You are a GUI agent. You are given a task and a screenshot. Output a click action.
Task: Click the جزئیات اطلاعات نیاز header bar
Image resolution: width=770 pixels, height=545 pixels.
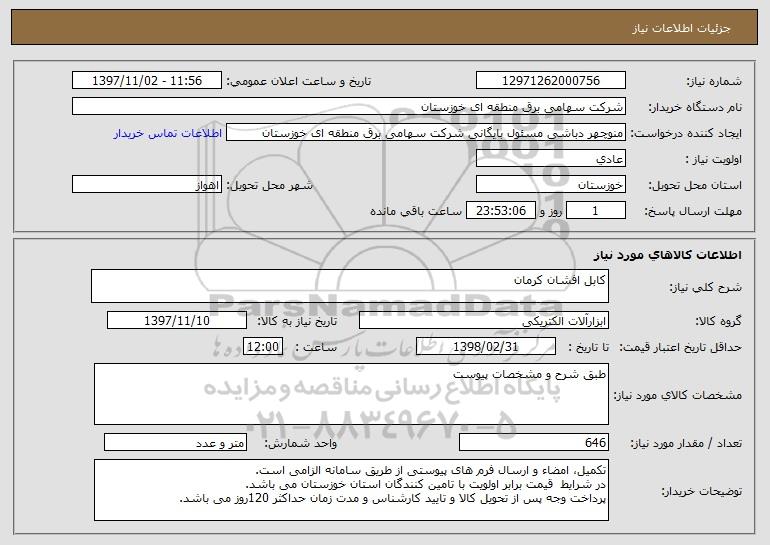pos(385,28)
